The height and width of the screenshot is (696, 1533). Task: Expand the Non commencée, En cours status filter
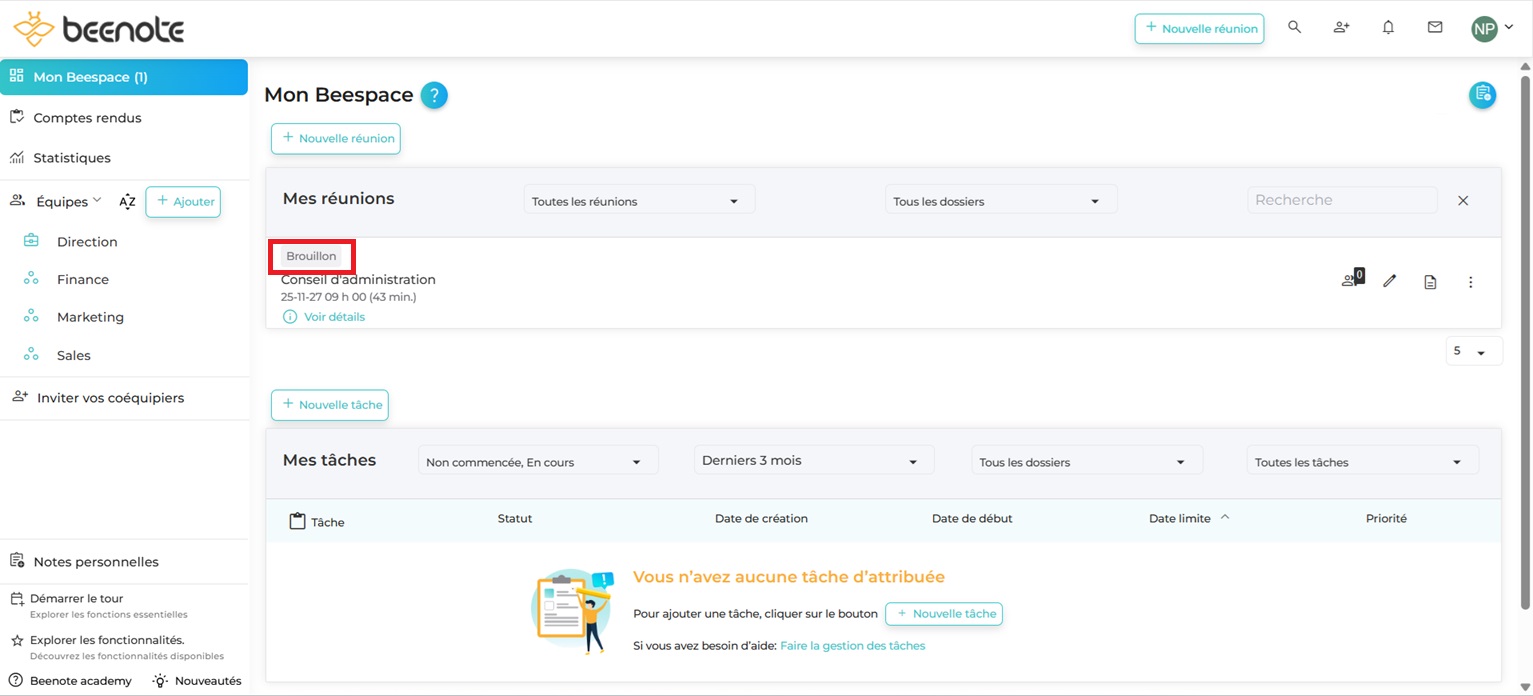[537, 462]
